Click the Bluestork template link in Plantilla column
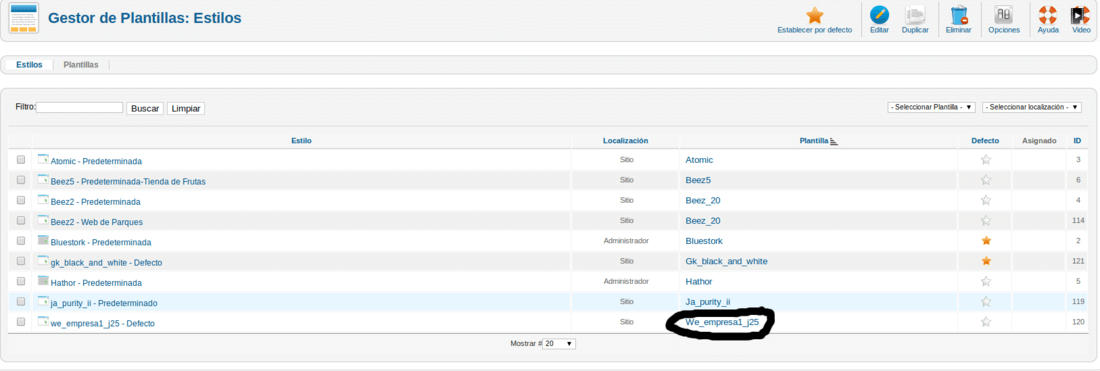 pyautogui.click(x=704, y=241)
